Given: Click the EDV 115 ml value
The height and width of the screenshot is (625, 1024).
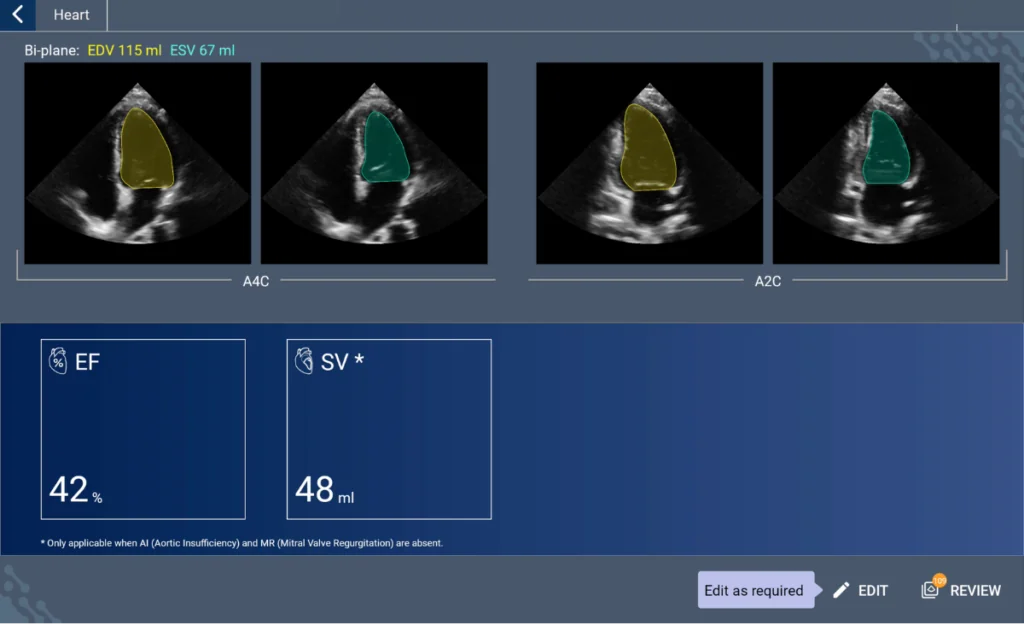Looking at the screenshot, I should tap(124, 50).
